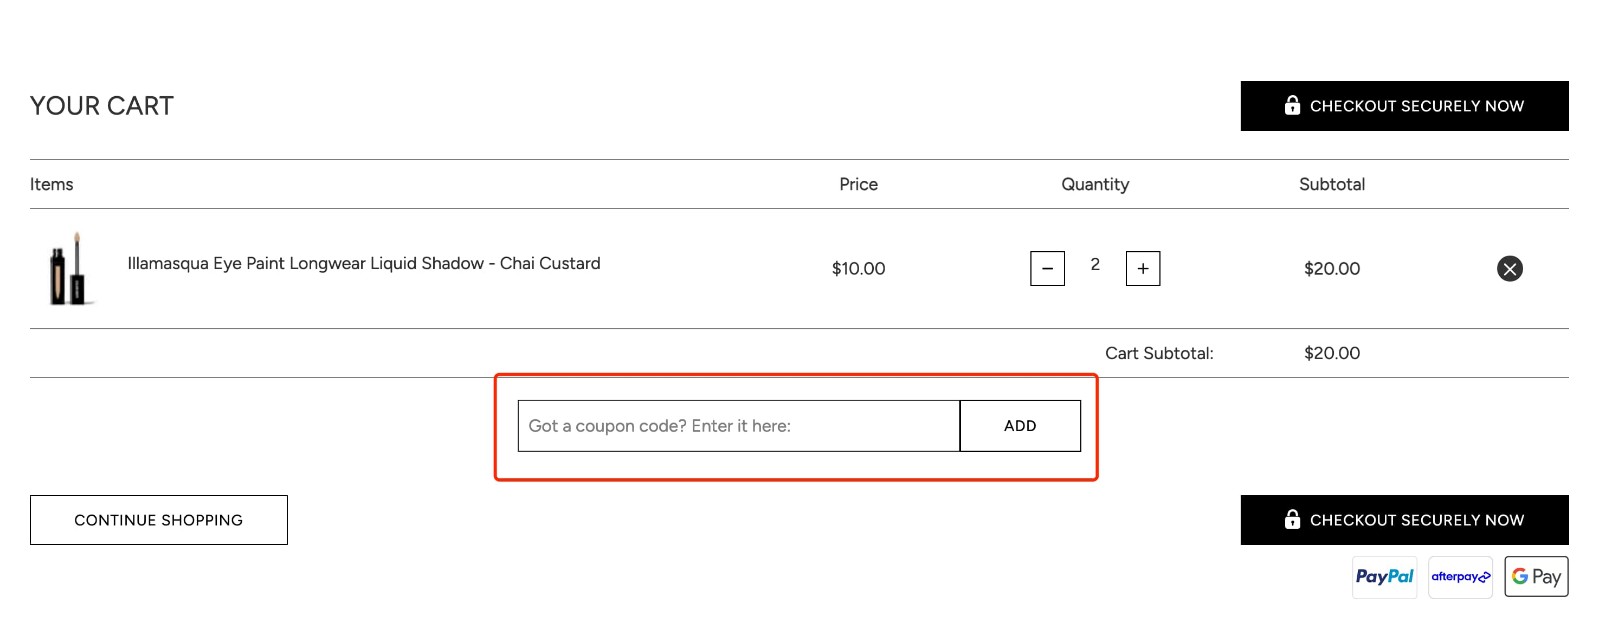This screenshot has height=626, width=1599.
Task: Select the Items column header
Action: pyautogui.click(x=51, y=184)
